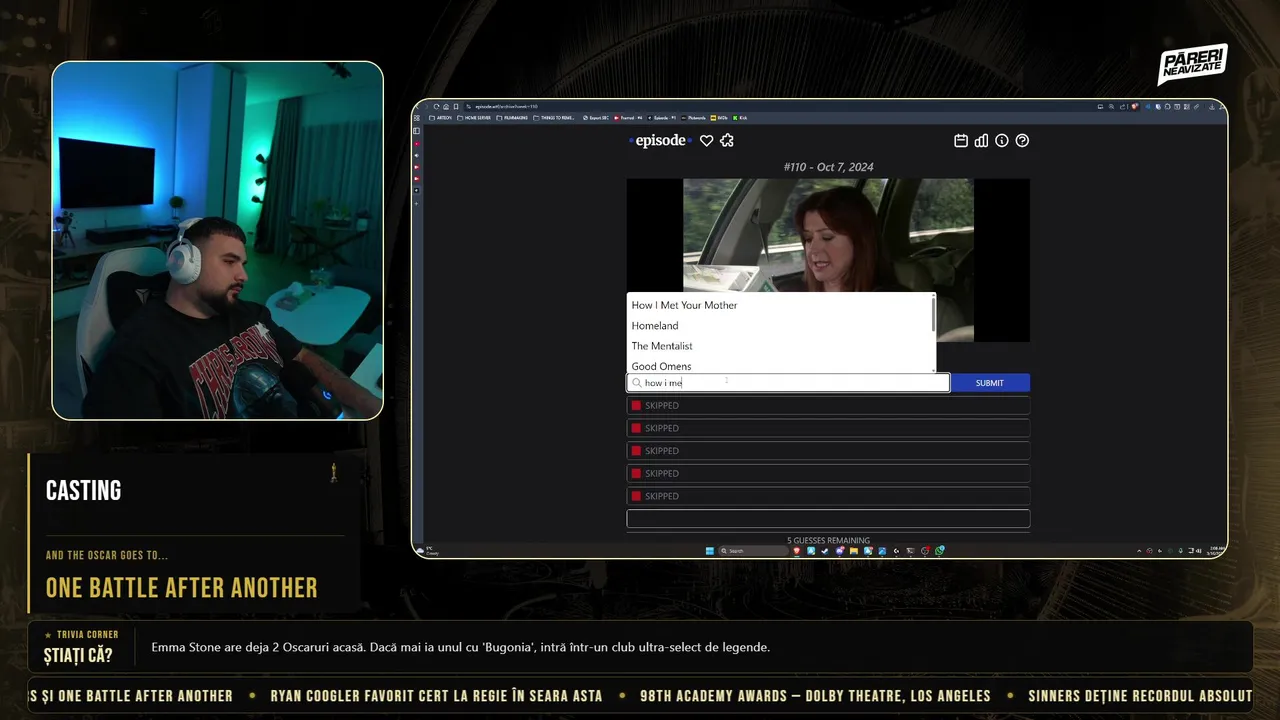Click the puzzle piece icon in the header
The image size is (1280, 720).
click(x=727, y=141)
